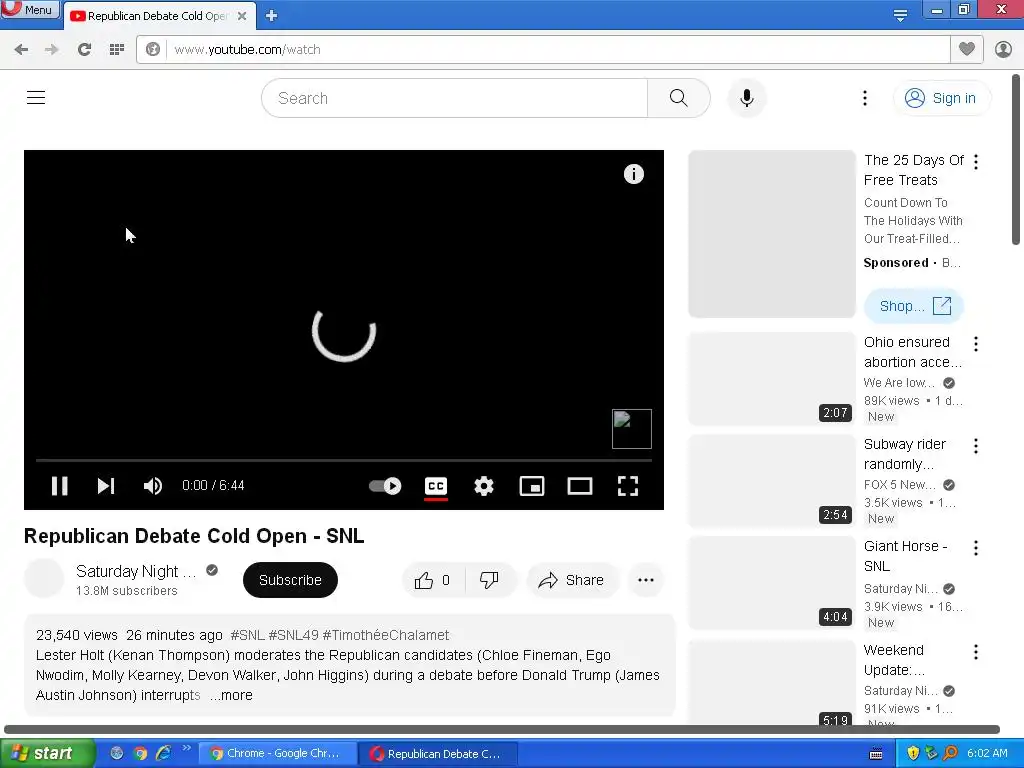1024x768 pixels.
Task: Toggle the autoplay switch
Action: 385,486
